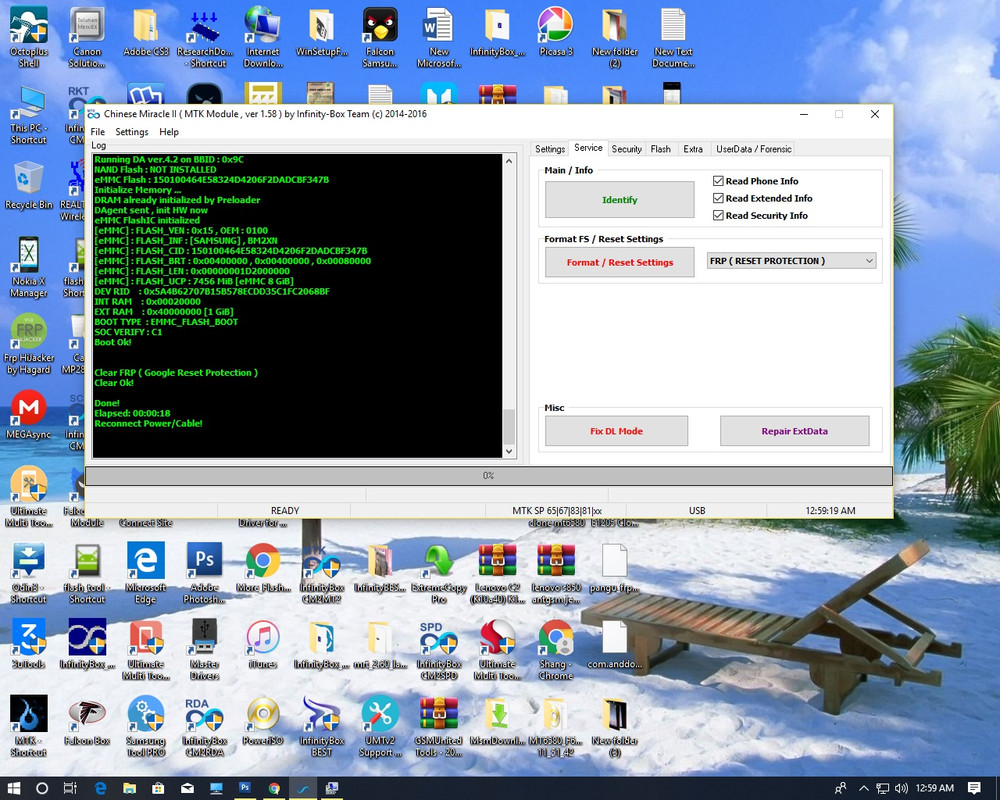Open the New Text Document icon

pyautogui.click(x=673, y=37)
